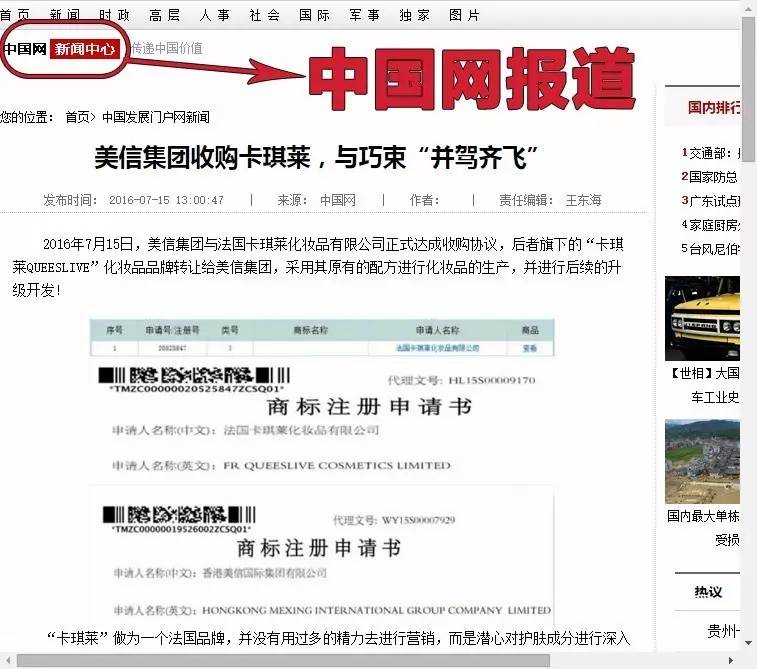The height and width of the screenshot is (669, 757).
Task: Open ranked news item 2 国家防总
Action: coord(710,177)
